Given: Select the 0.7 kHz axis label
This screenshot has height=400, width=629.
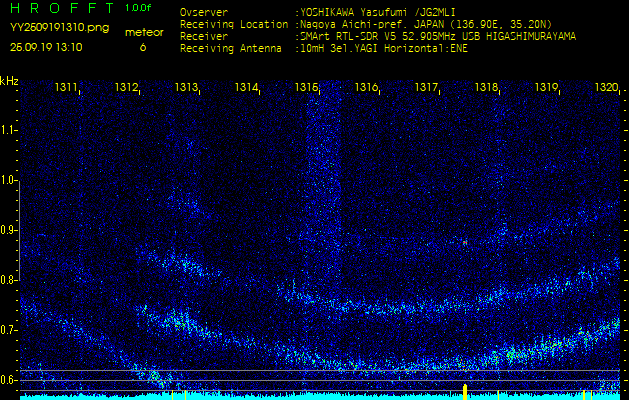Looking at the screenshot, I should [x=9, y=330].
